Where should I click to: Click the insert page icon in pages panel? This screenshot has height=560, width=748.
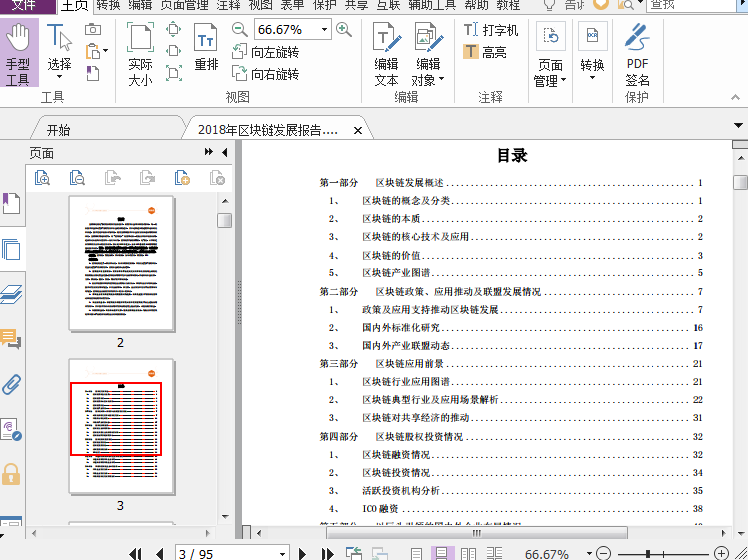tap(182, 178)
